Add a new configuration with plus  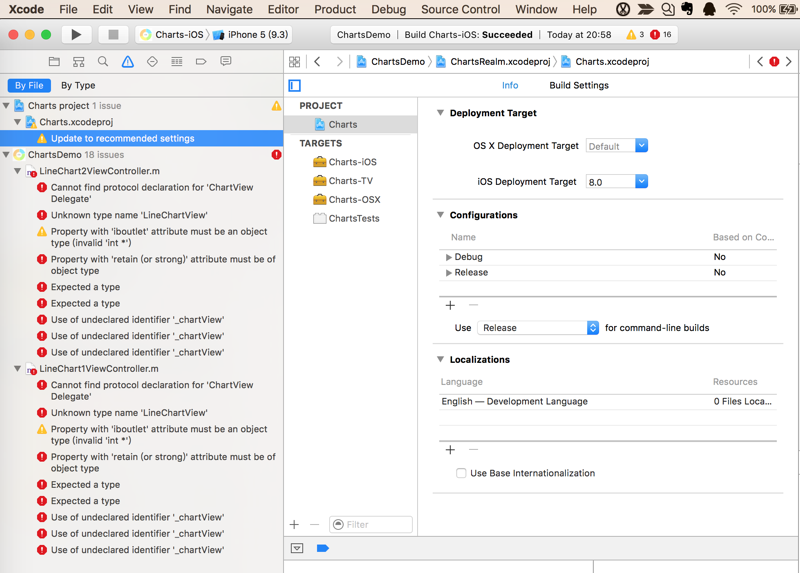pyautogui.click(x=450, y=305)
